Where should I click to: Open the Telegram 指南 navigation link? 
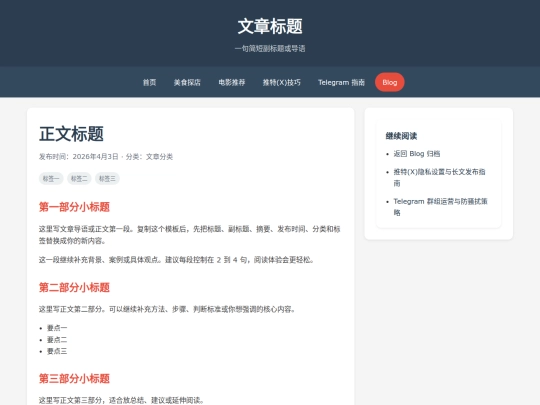[341, 82]
